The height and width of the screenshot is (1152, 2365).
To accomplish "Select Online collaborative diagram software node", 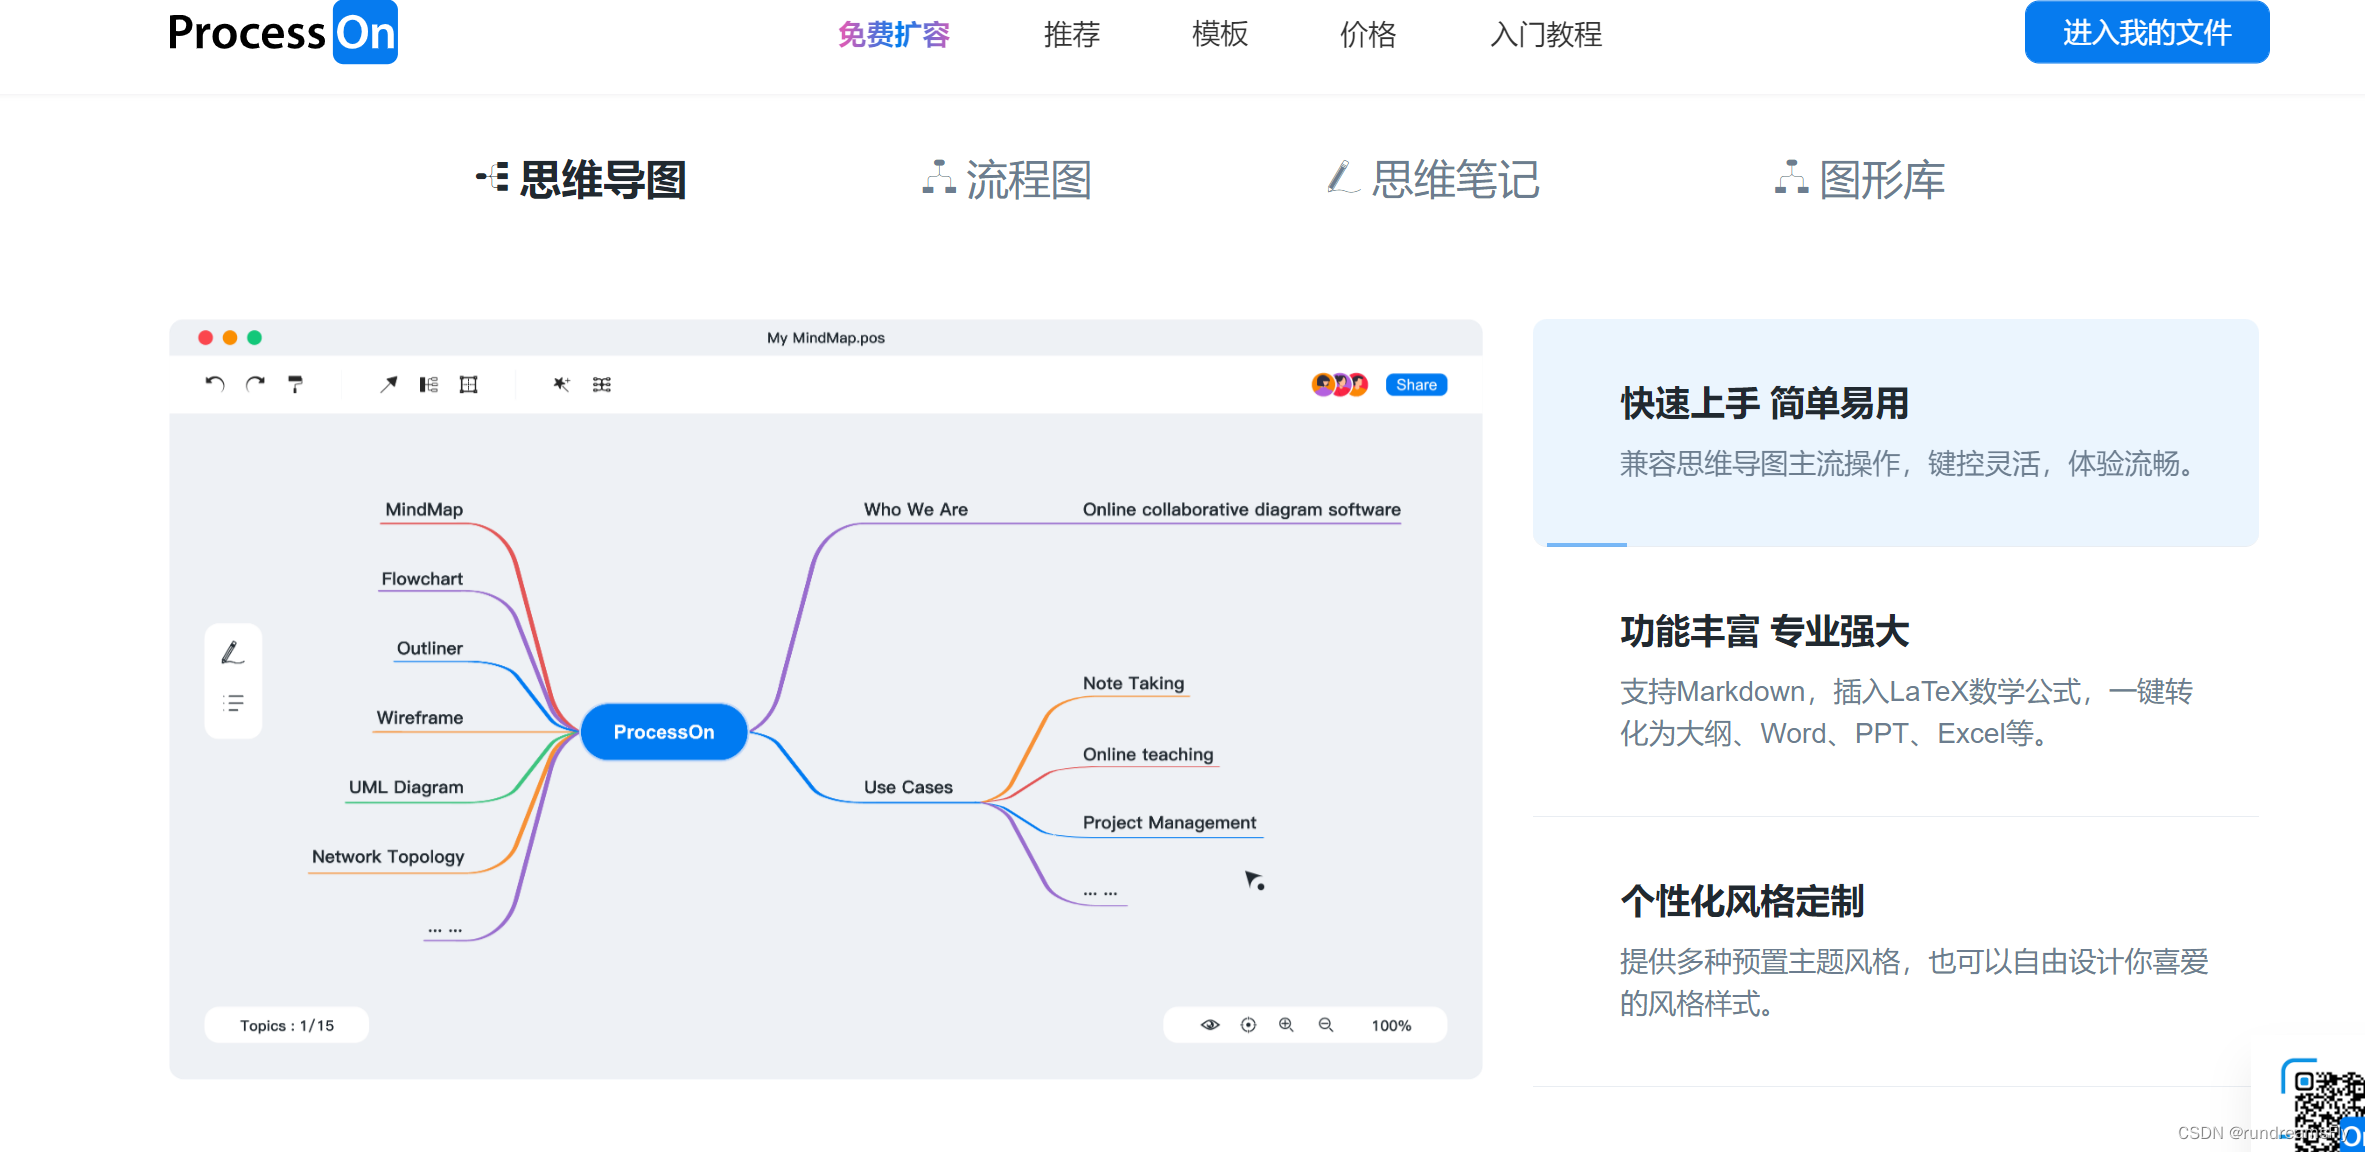I will (x=1242, y=509).
